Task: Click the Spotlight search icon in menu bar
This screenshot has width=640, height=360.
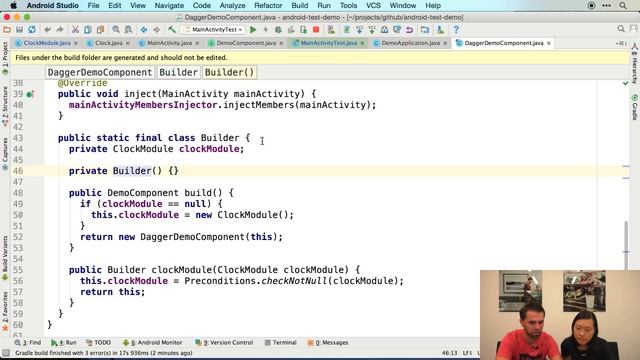Action: [623, 5]
